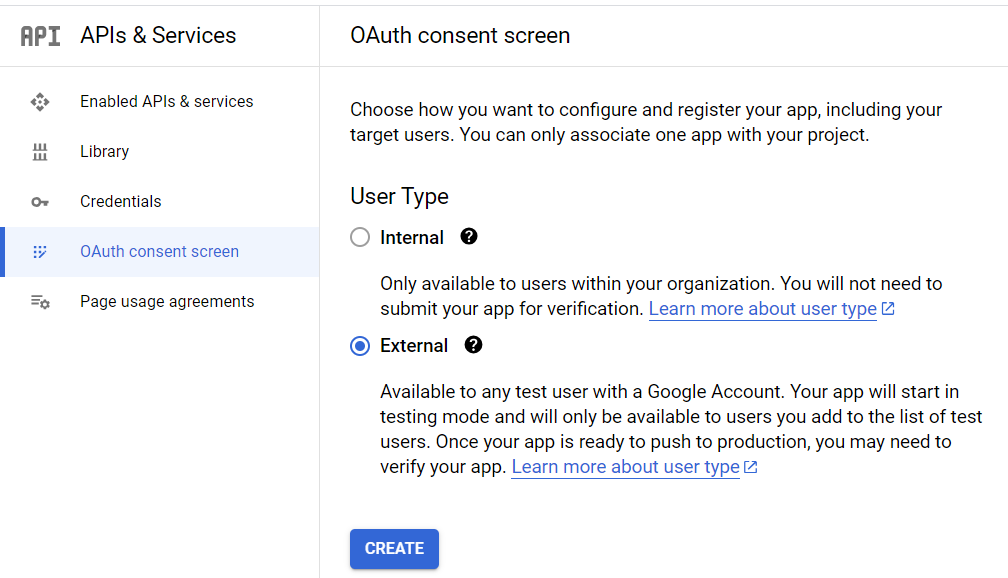Viewport: 1008px width, 578px height.
Task: Click the Library sidebar icon
Action: click(x=40, y=152)
